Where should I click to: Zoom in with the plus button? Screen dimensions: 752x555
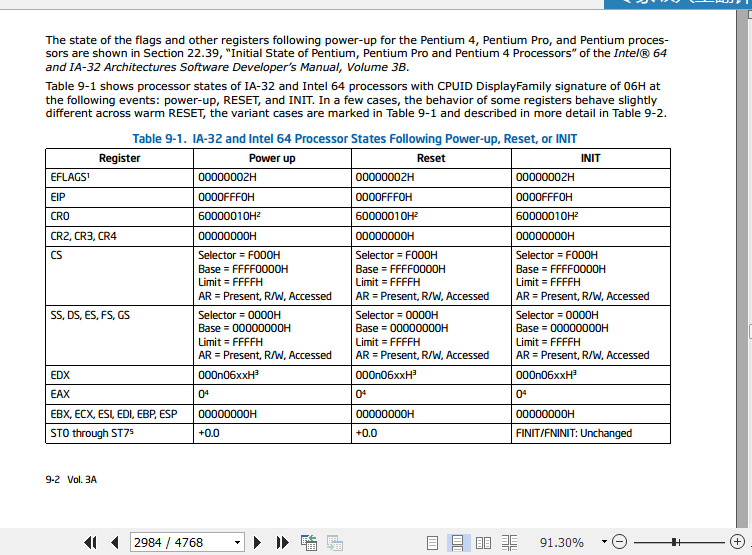click(x=737, y=542)
